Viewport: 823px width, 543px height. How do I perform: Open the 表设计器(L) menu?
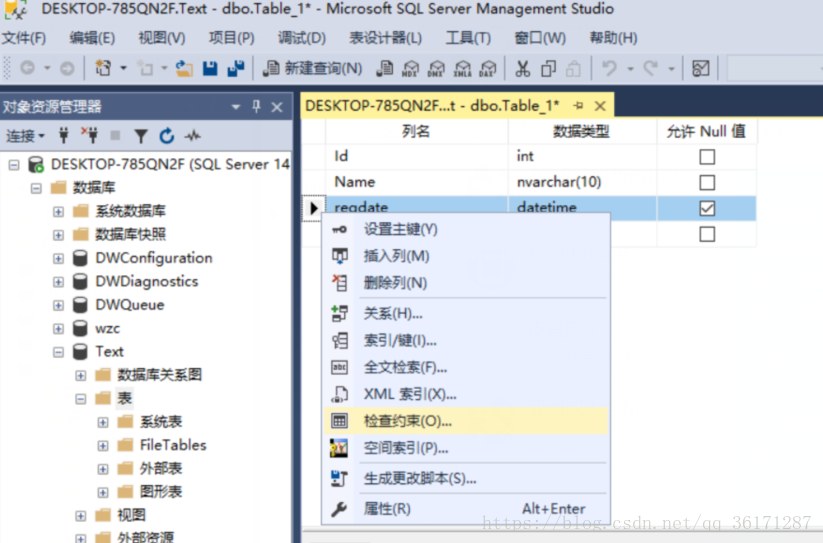[x=385, y=38]
